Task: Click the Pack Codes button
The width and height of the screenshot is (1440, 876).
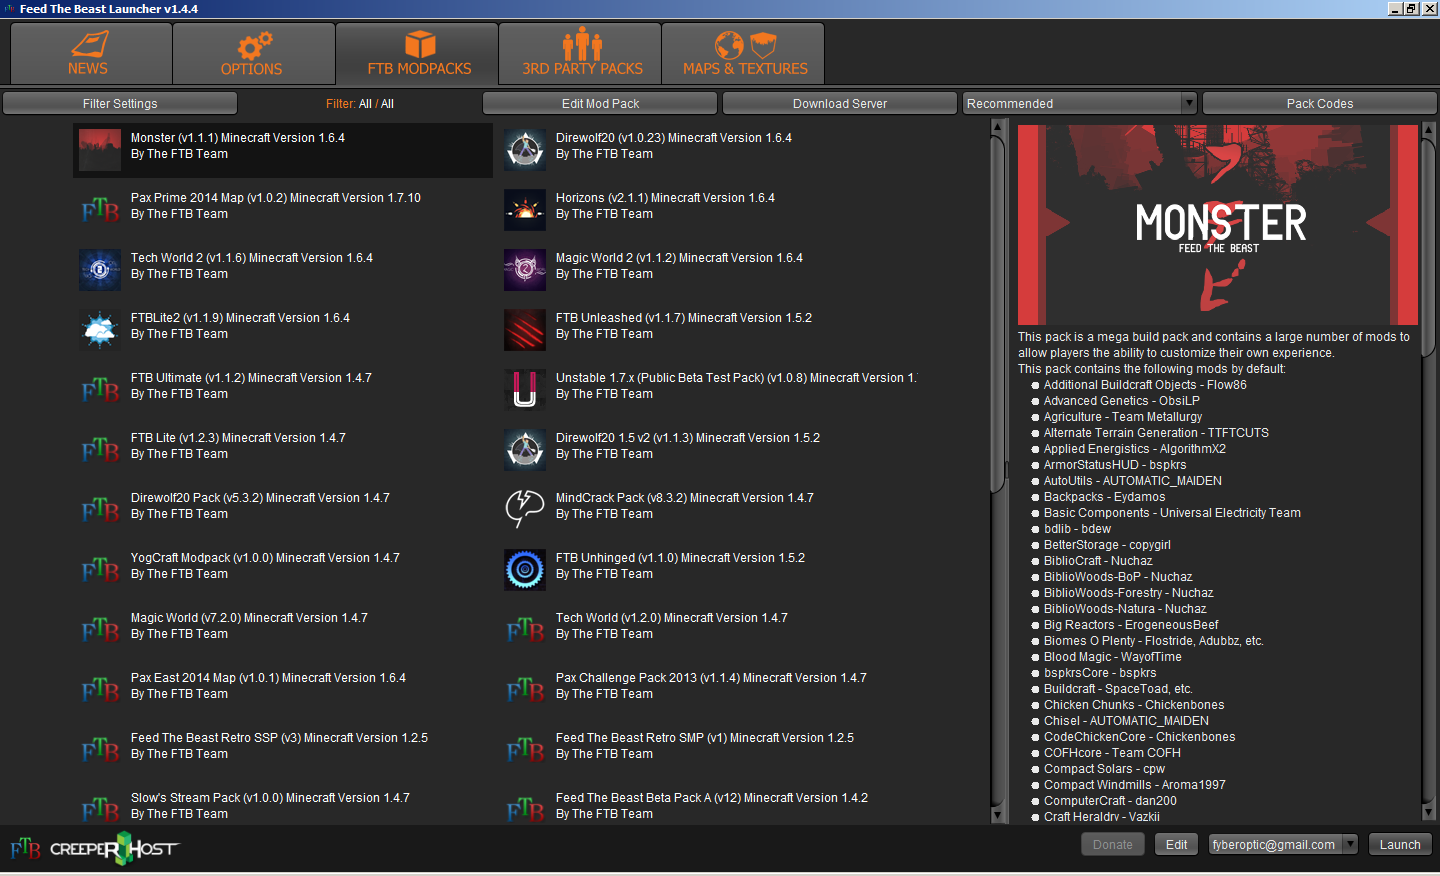Action: click(1320, 103)
